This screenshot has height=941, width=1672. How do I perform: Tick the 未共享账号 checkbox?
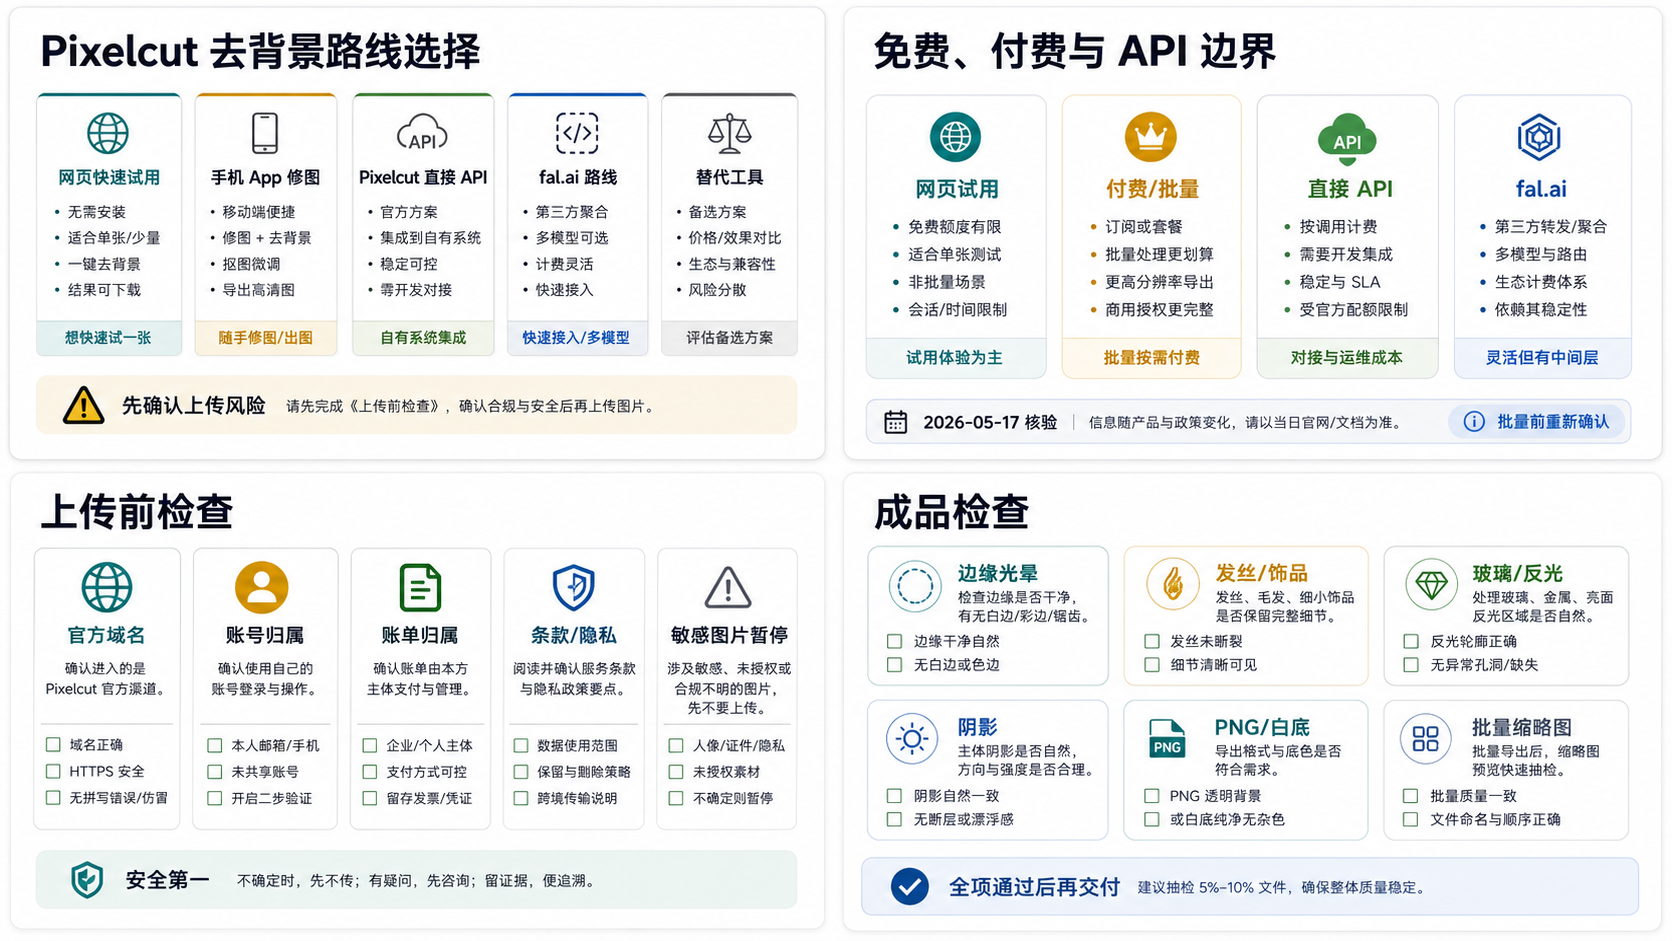click(215, 772)
